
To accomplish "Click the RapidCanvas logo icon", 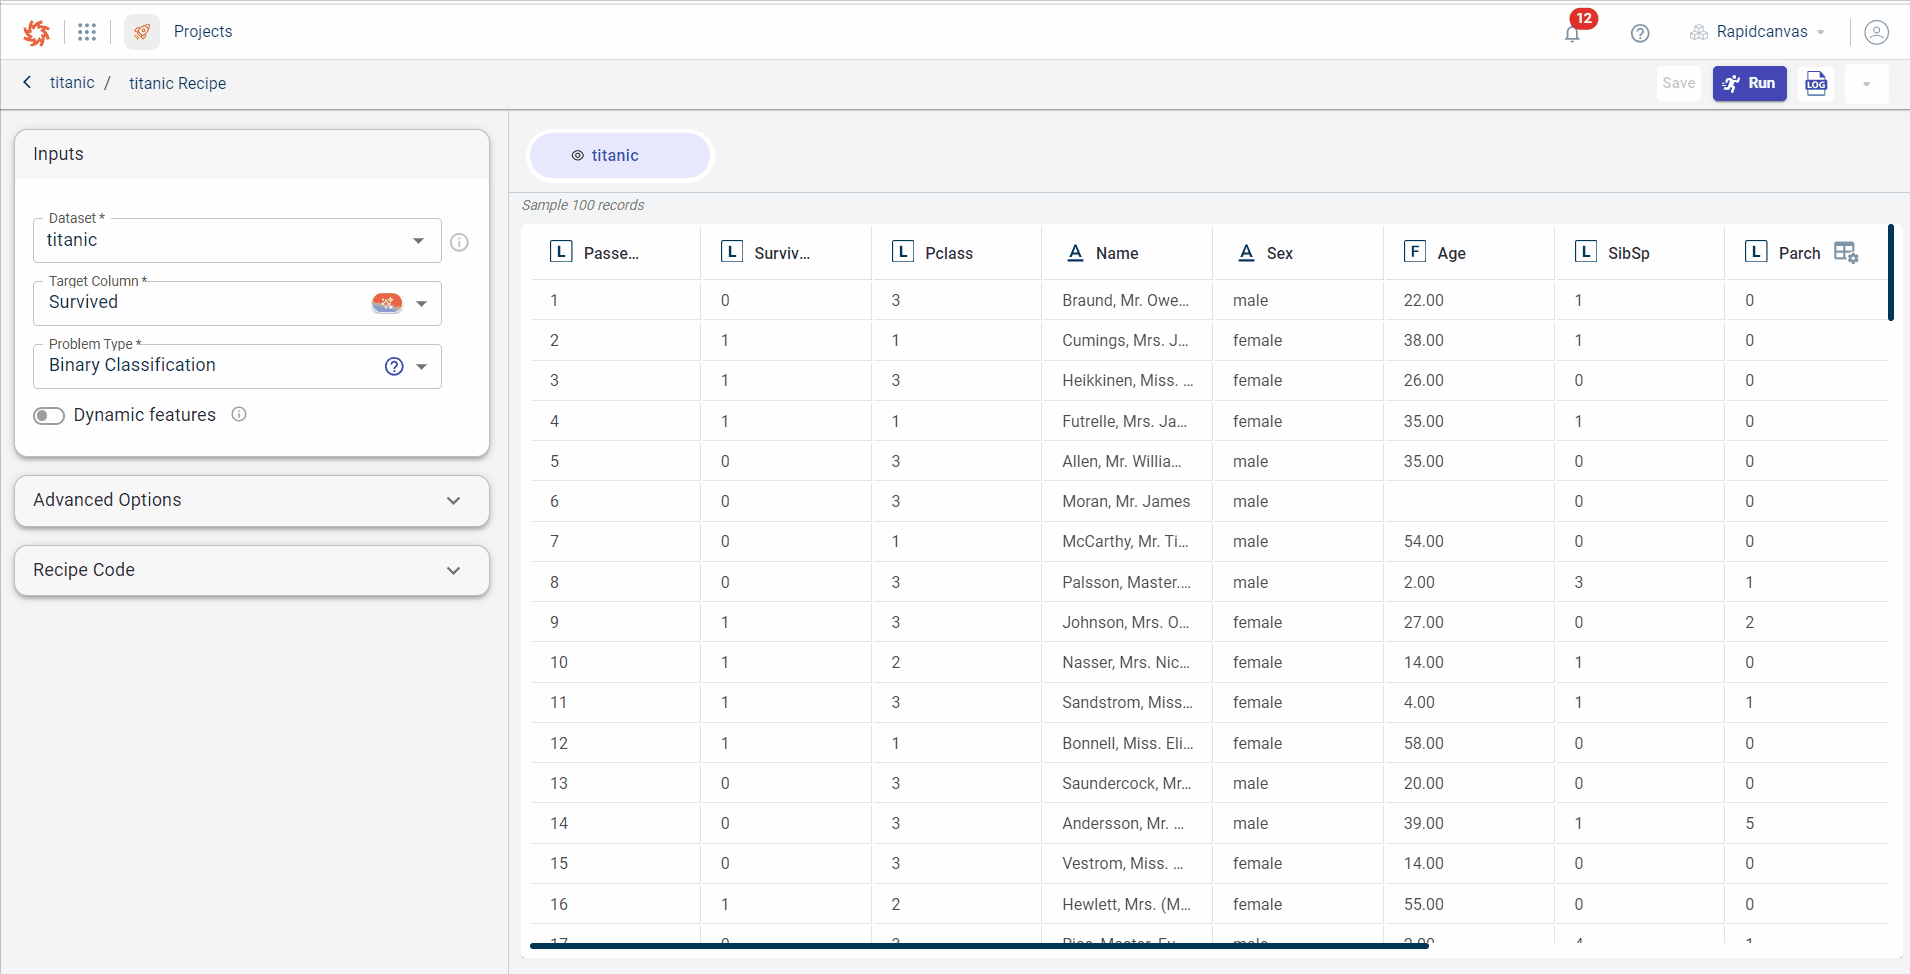I will coord(37,32).
